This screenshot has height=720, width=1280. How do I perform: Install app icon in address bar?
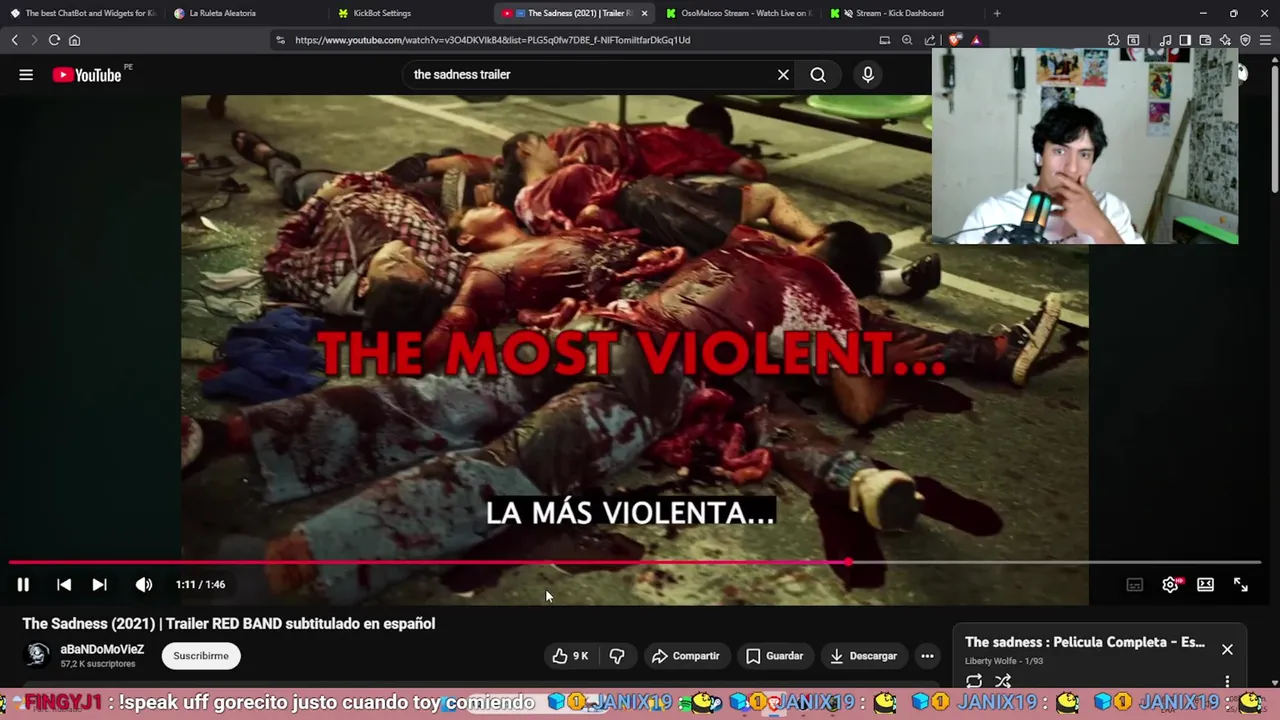tap(884, 40)
